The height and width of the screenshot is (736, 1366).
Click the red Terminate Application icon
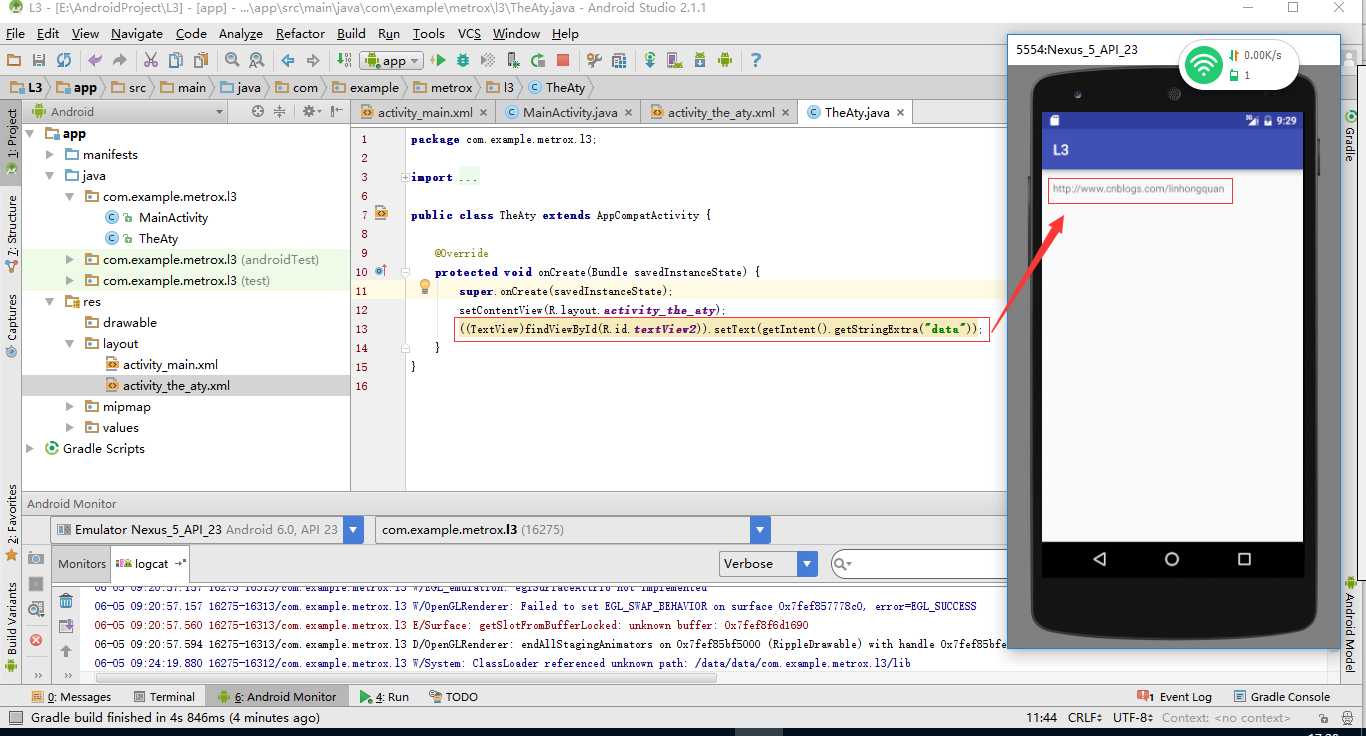coord(36,640)
